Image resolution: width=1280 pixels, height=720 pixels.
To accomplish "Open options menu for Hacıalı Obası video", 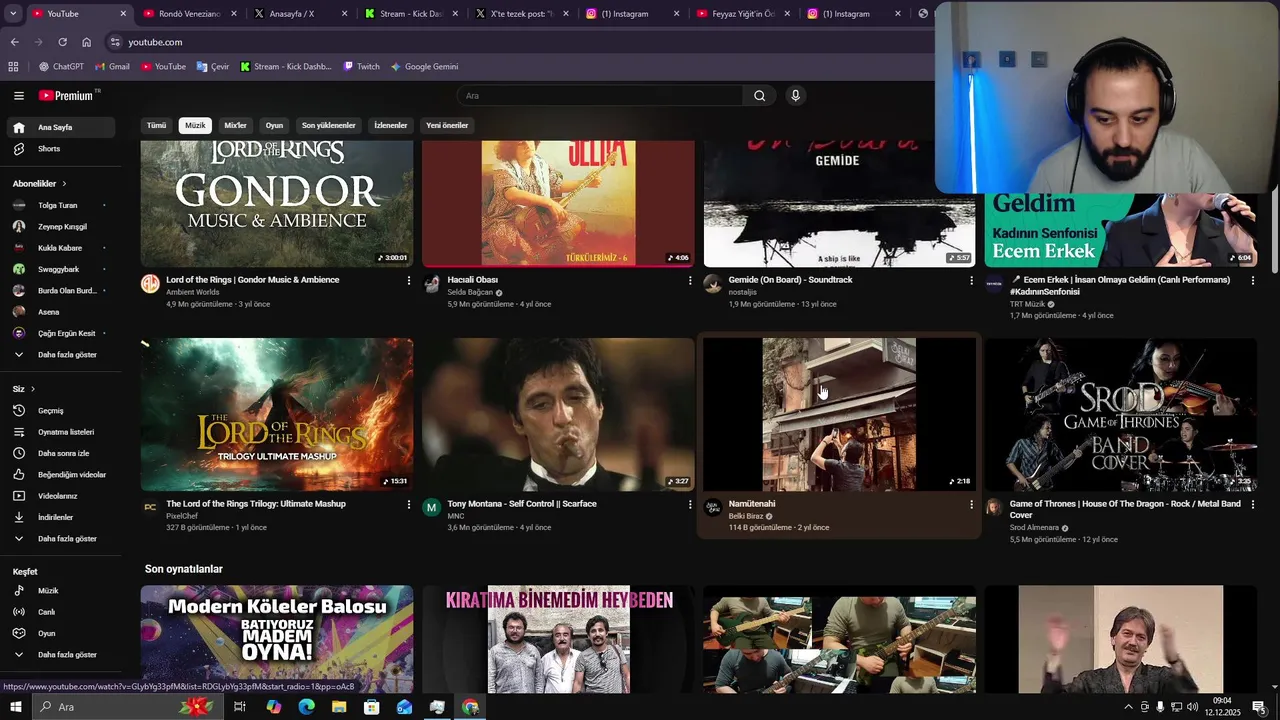I will tap(689, 281).
